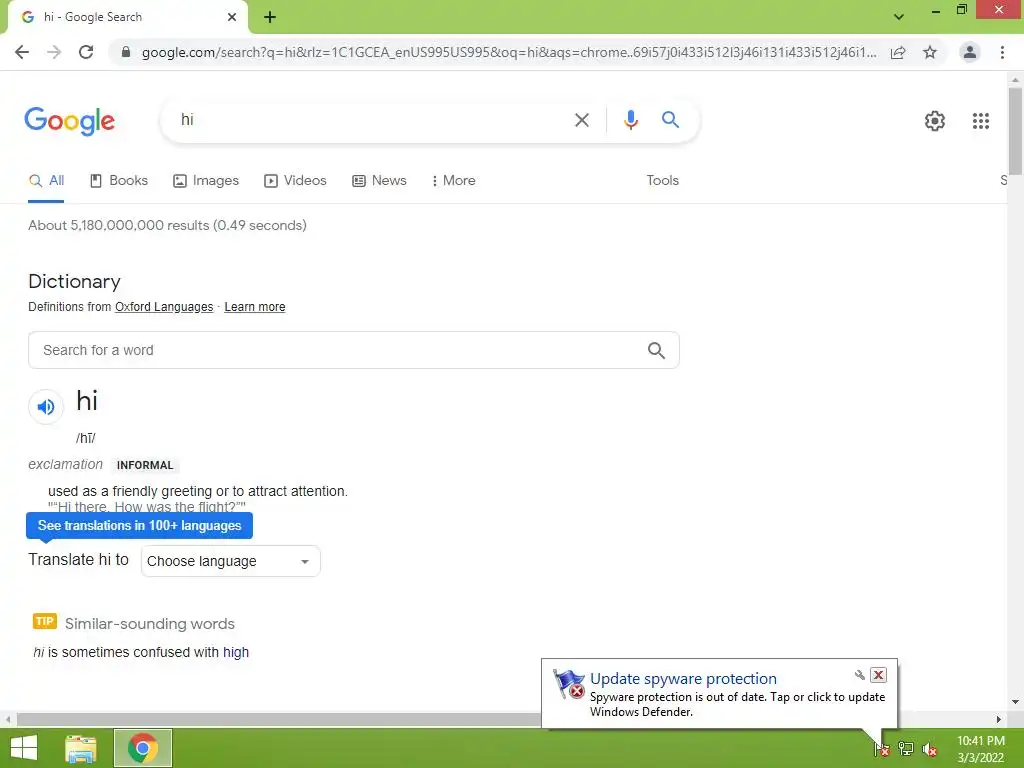Click the Chrome taskbar icon

point(143,748)
